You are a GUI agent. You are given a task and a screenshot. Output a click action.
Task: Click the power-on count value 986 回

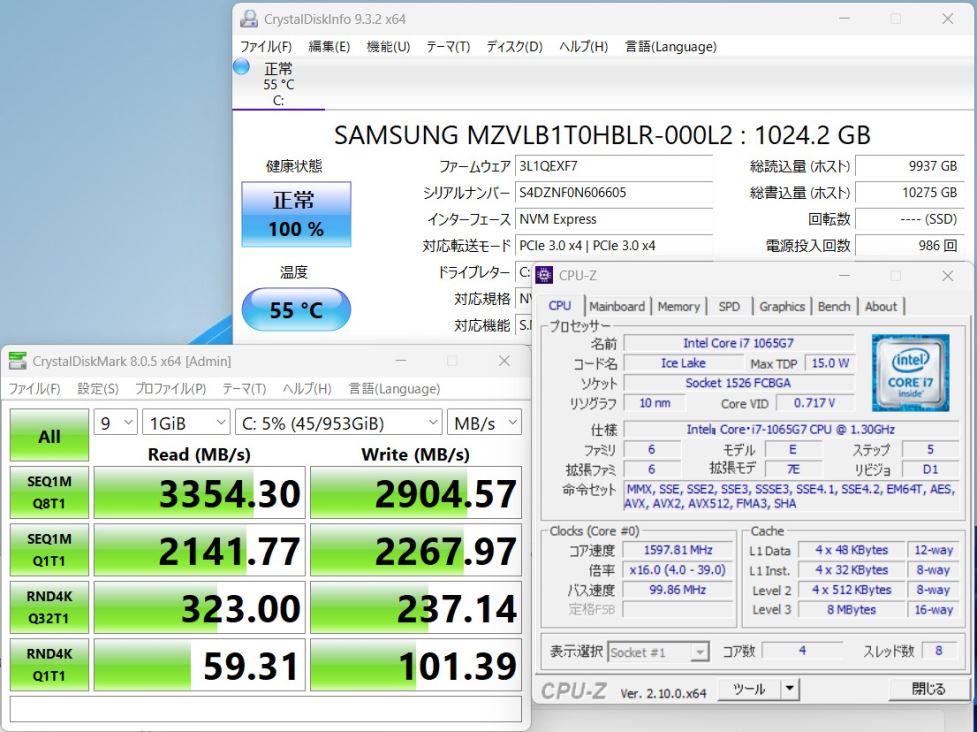click(x=909, y=245)
